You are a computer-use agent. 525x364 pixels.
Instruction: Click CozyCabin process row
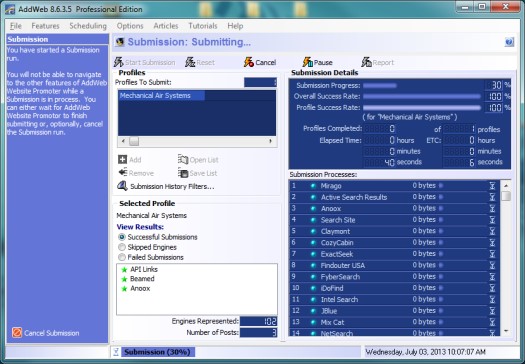pos(394,243)
